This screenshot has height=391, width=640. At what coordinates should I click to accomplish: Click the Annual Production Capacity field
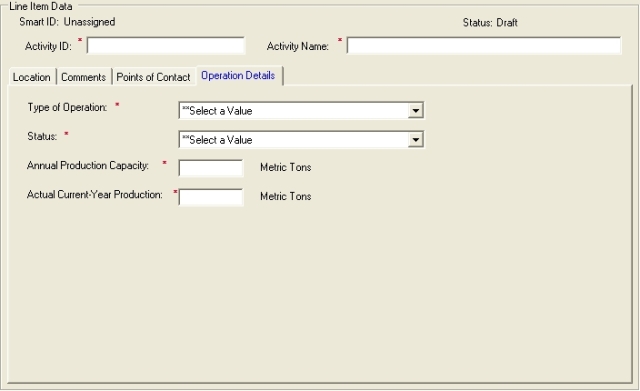coord(211,168)
